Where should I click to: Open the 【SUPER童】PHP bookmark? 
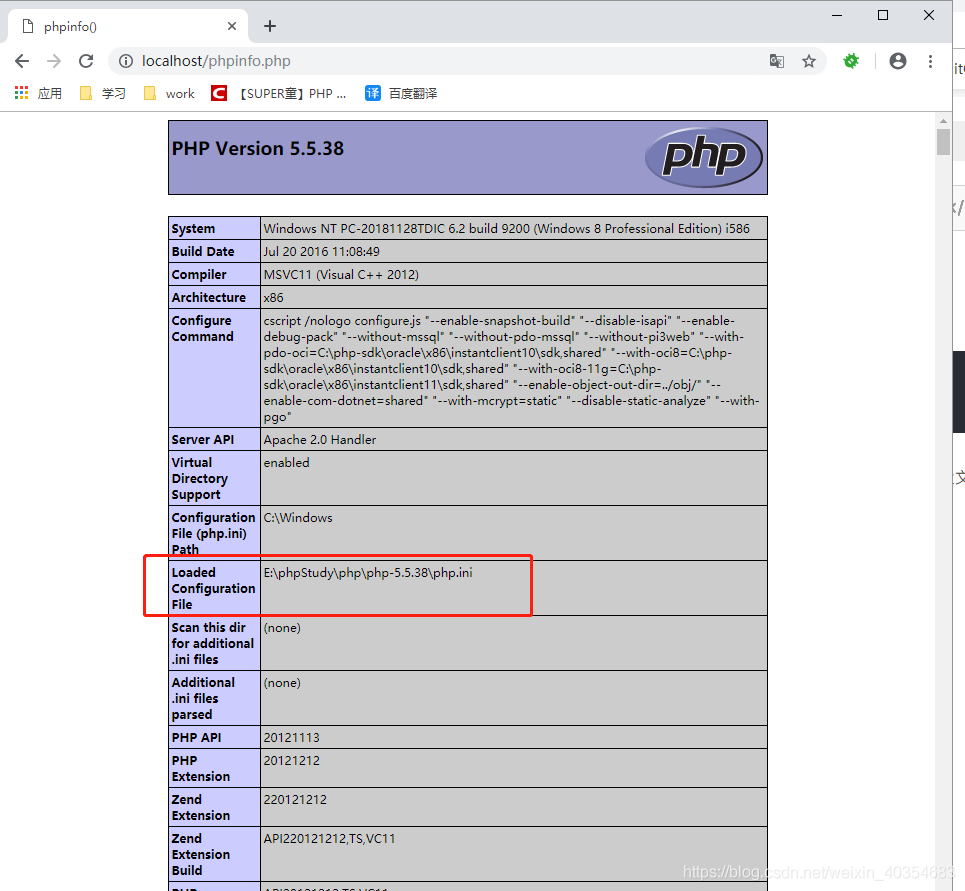[279, 93]
